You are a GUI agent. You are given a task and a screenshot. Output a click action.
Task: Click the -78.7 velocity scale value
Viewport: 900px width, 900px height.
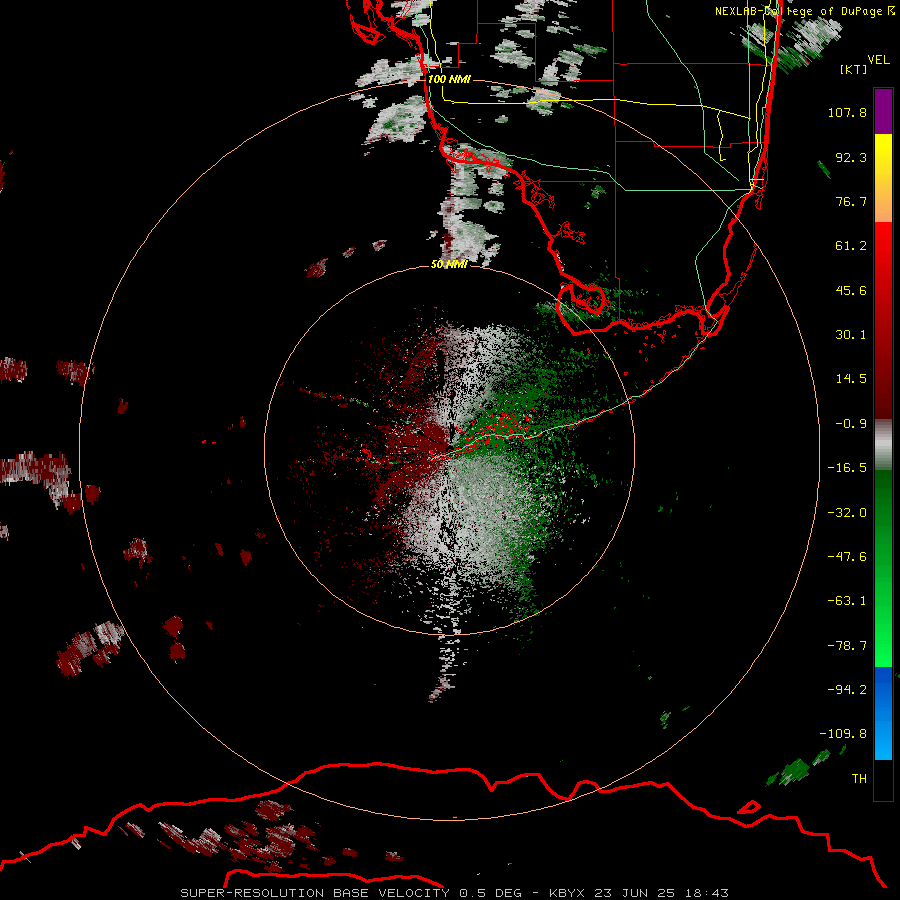[847, 646]
